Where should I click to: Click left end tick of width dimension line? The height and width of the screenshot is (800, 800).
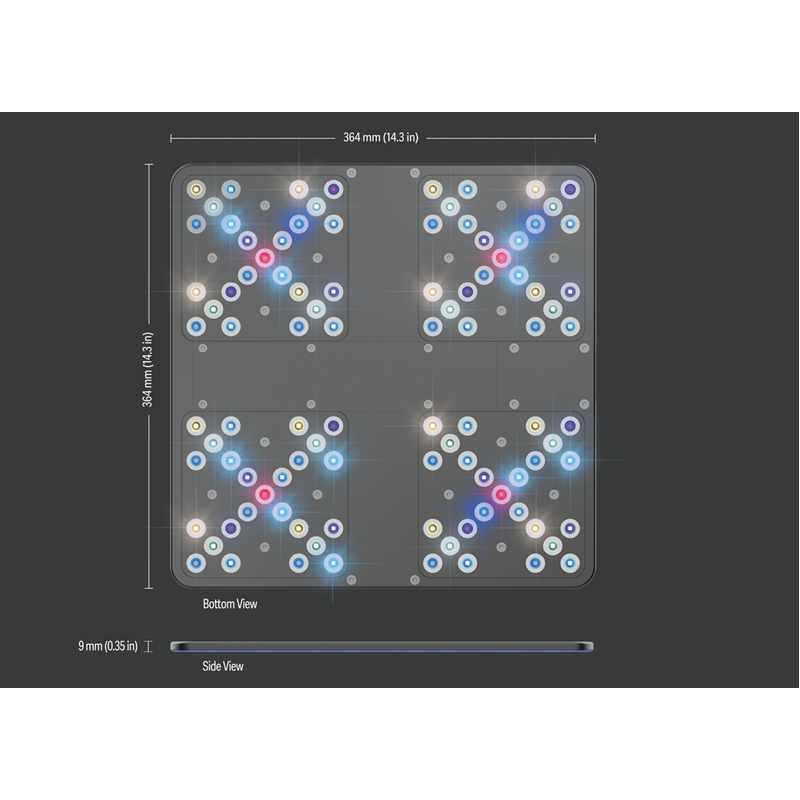(x=171, y=138)
